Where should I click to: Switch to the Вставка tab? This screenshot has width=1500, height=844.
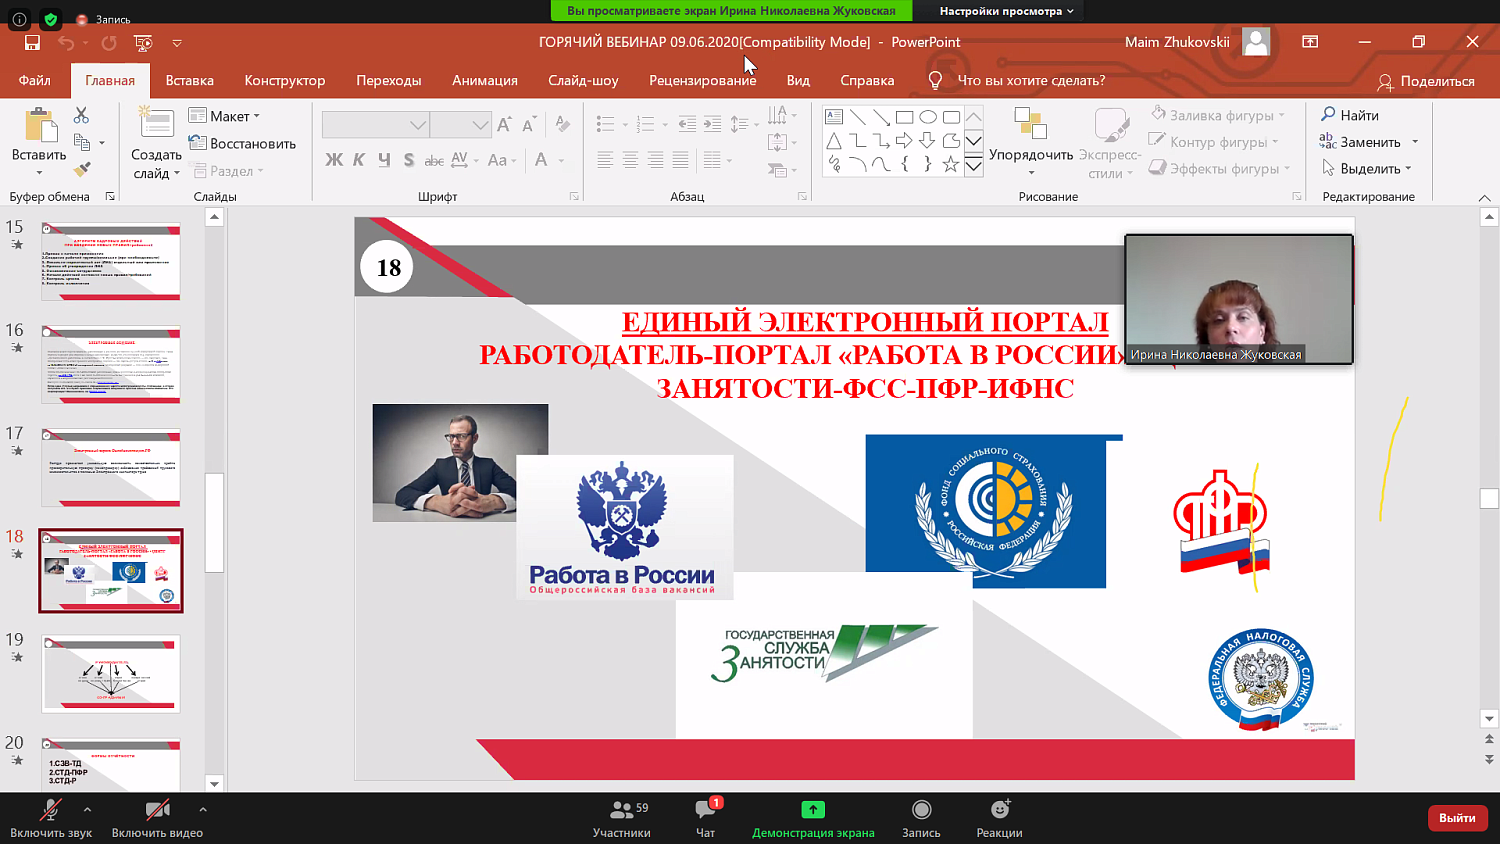(190, 81)
